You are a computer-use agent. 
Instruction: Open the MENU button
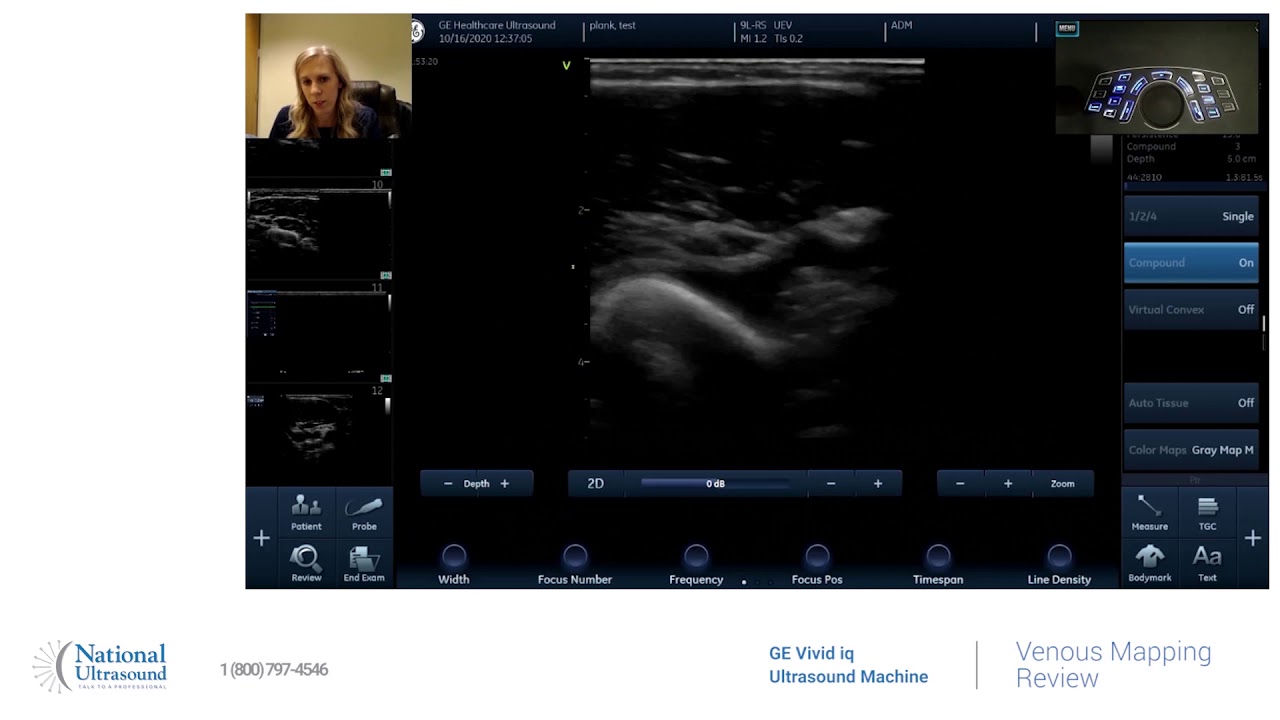pos(1067,28)
